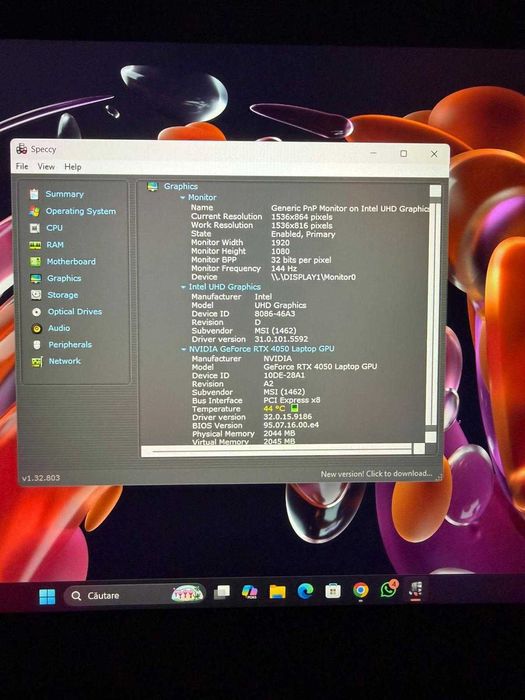Click the 'GeForce RTX 4050 Laptop GPU' model value
This screenshot has height=700, width=525.
(x=320, y=367)
